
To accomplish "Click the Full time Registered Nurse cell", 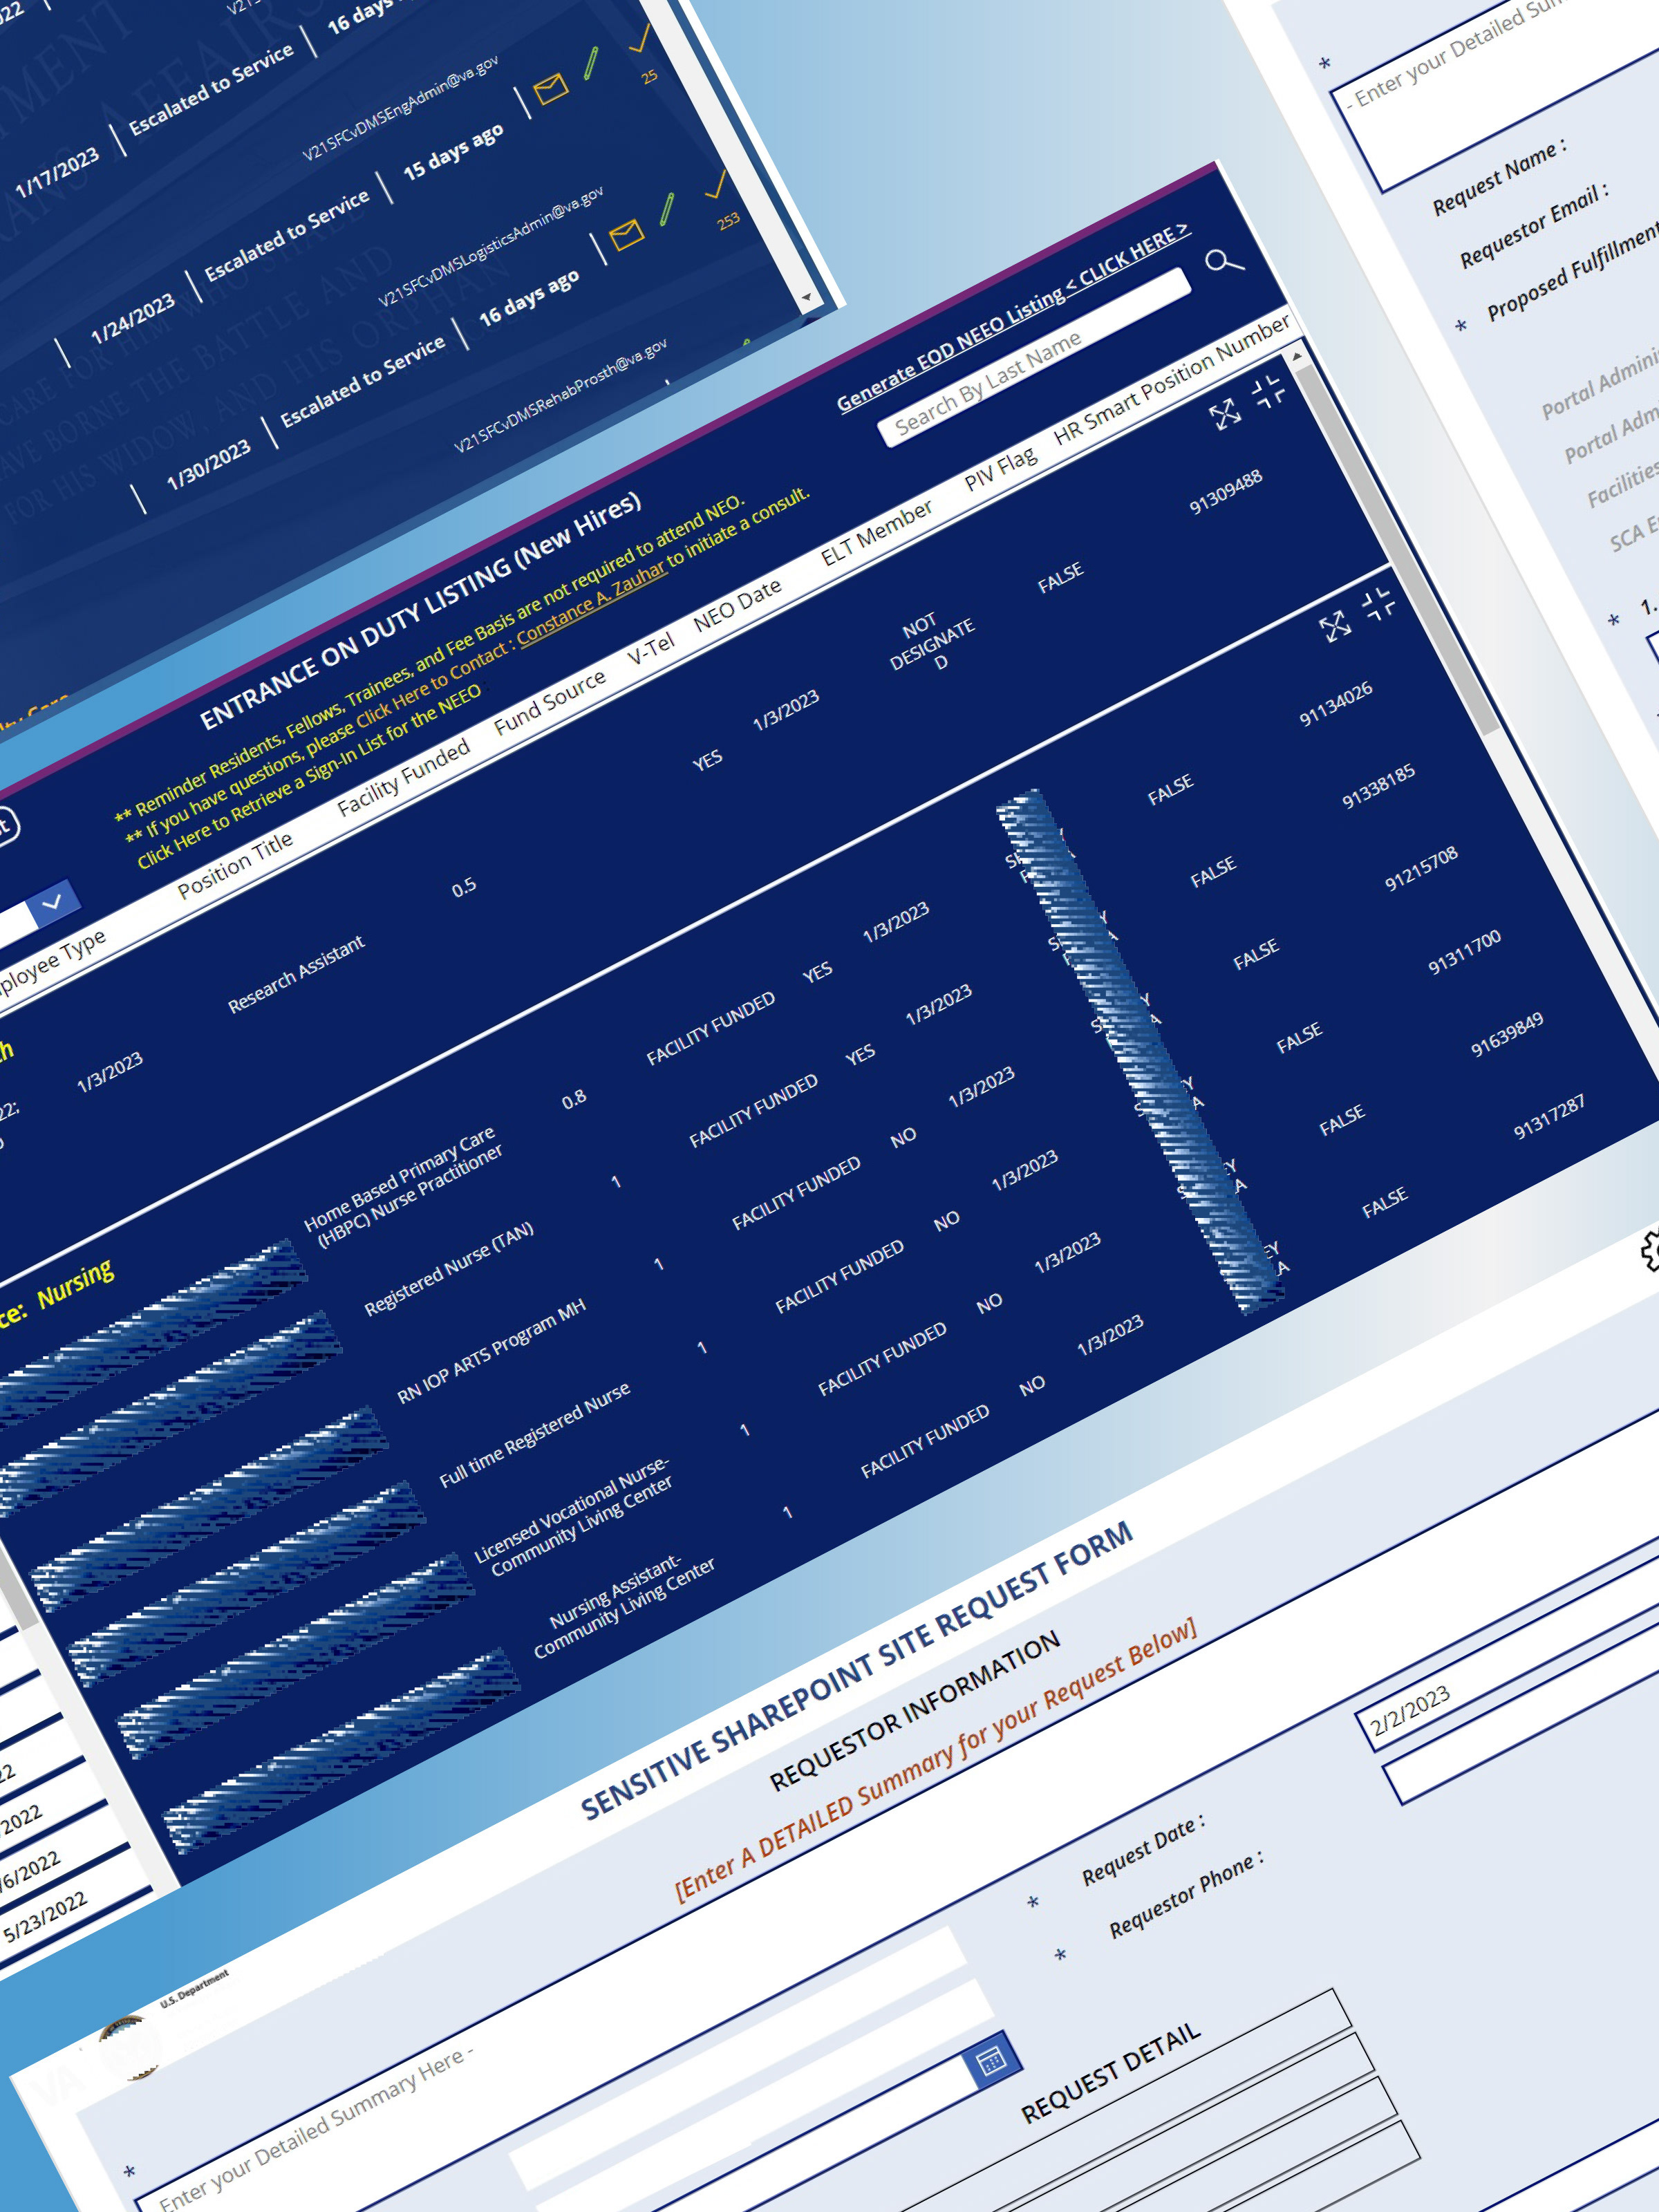I will 535,1436.
